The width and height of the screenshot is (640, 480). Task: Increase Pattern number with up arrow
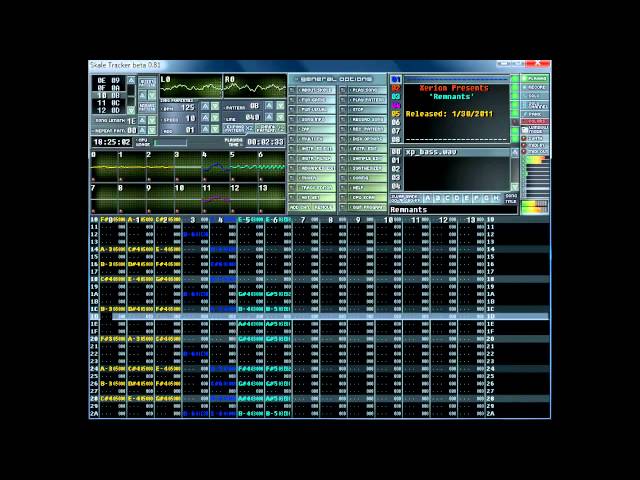click(269, 105)
